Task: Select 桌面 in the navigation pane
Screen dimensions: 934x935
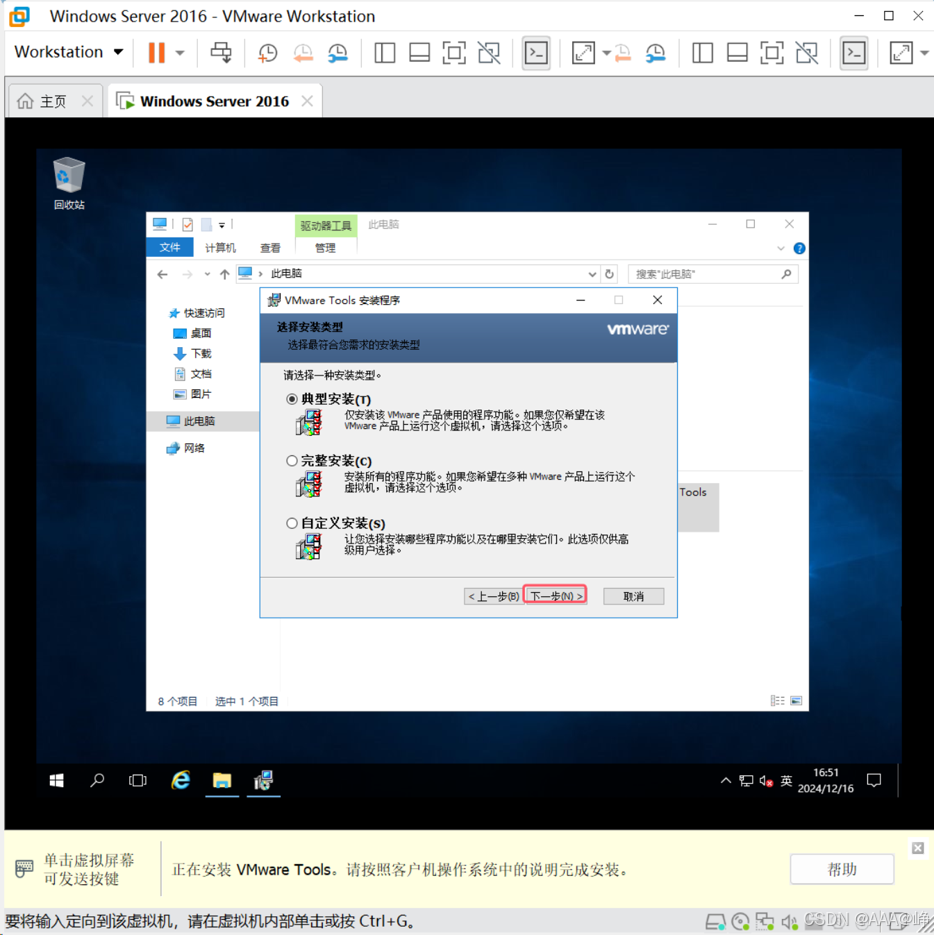Action: pos(193,333)
